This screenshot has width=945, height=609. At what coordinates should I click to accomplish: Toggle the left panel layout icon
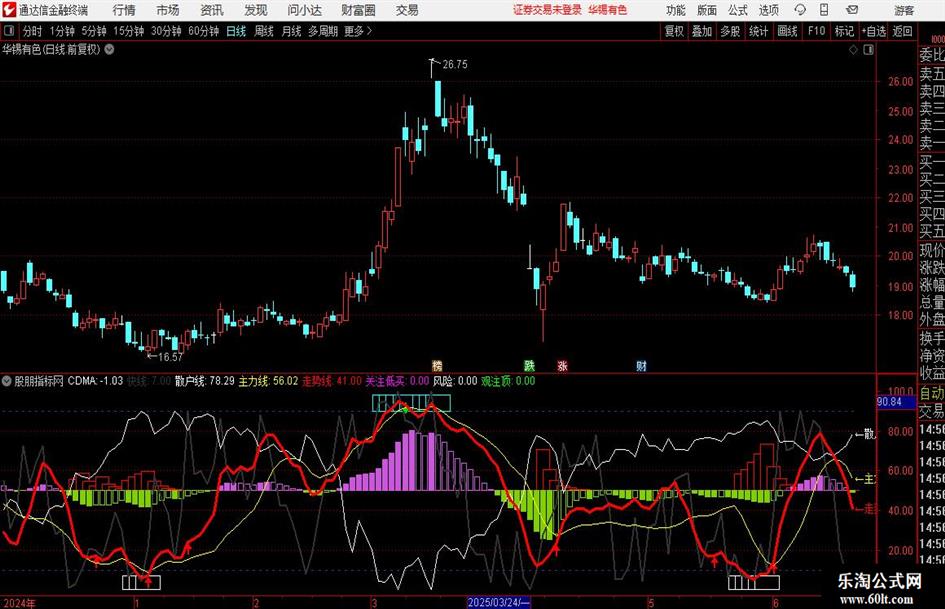tap(9, 31)
